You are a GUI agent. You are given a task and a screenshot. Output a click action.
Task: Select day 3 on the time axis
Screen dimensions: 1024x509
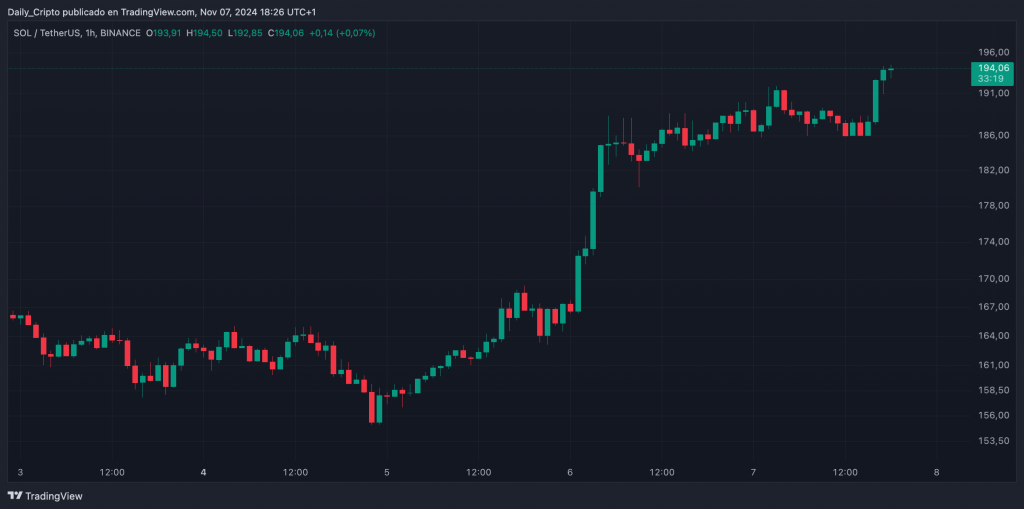(20, 472)
